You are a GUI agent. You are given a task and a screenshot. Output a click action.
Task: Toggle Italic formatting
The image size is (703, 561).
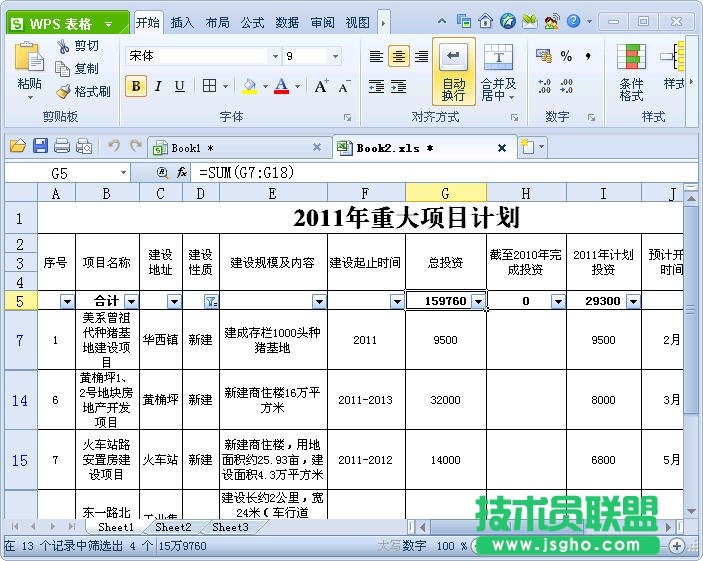[158, 86]
